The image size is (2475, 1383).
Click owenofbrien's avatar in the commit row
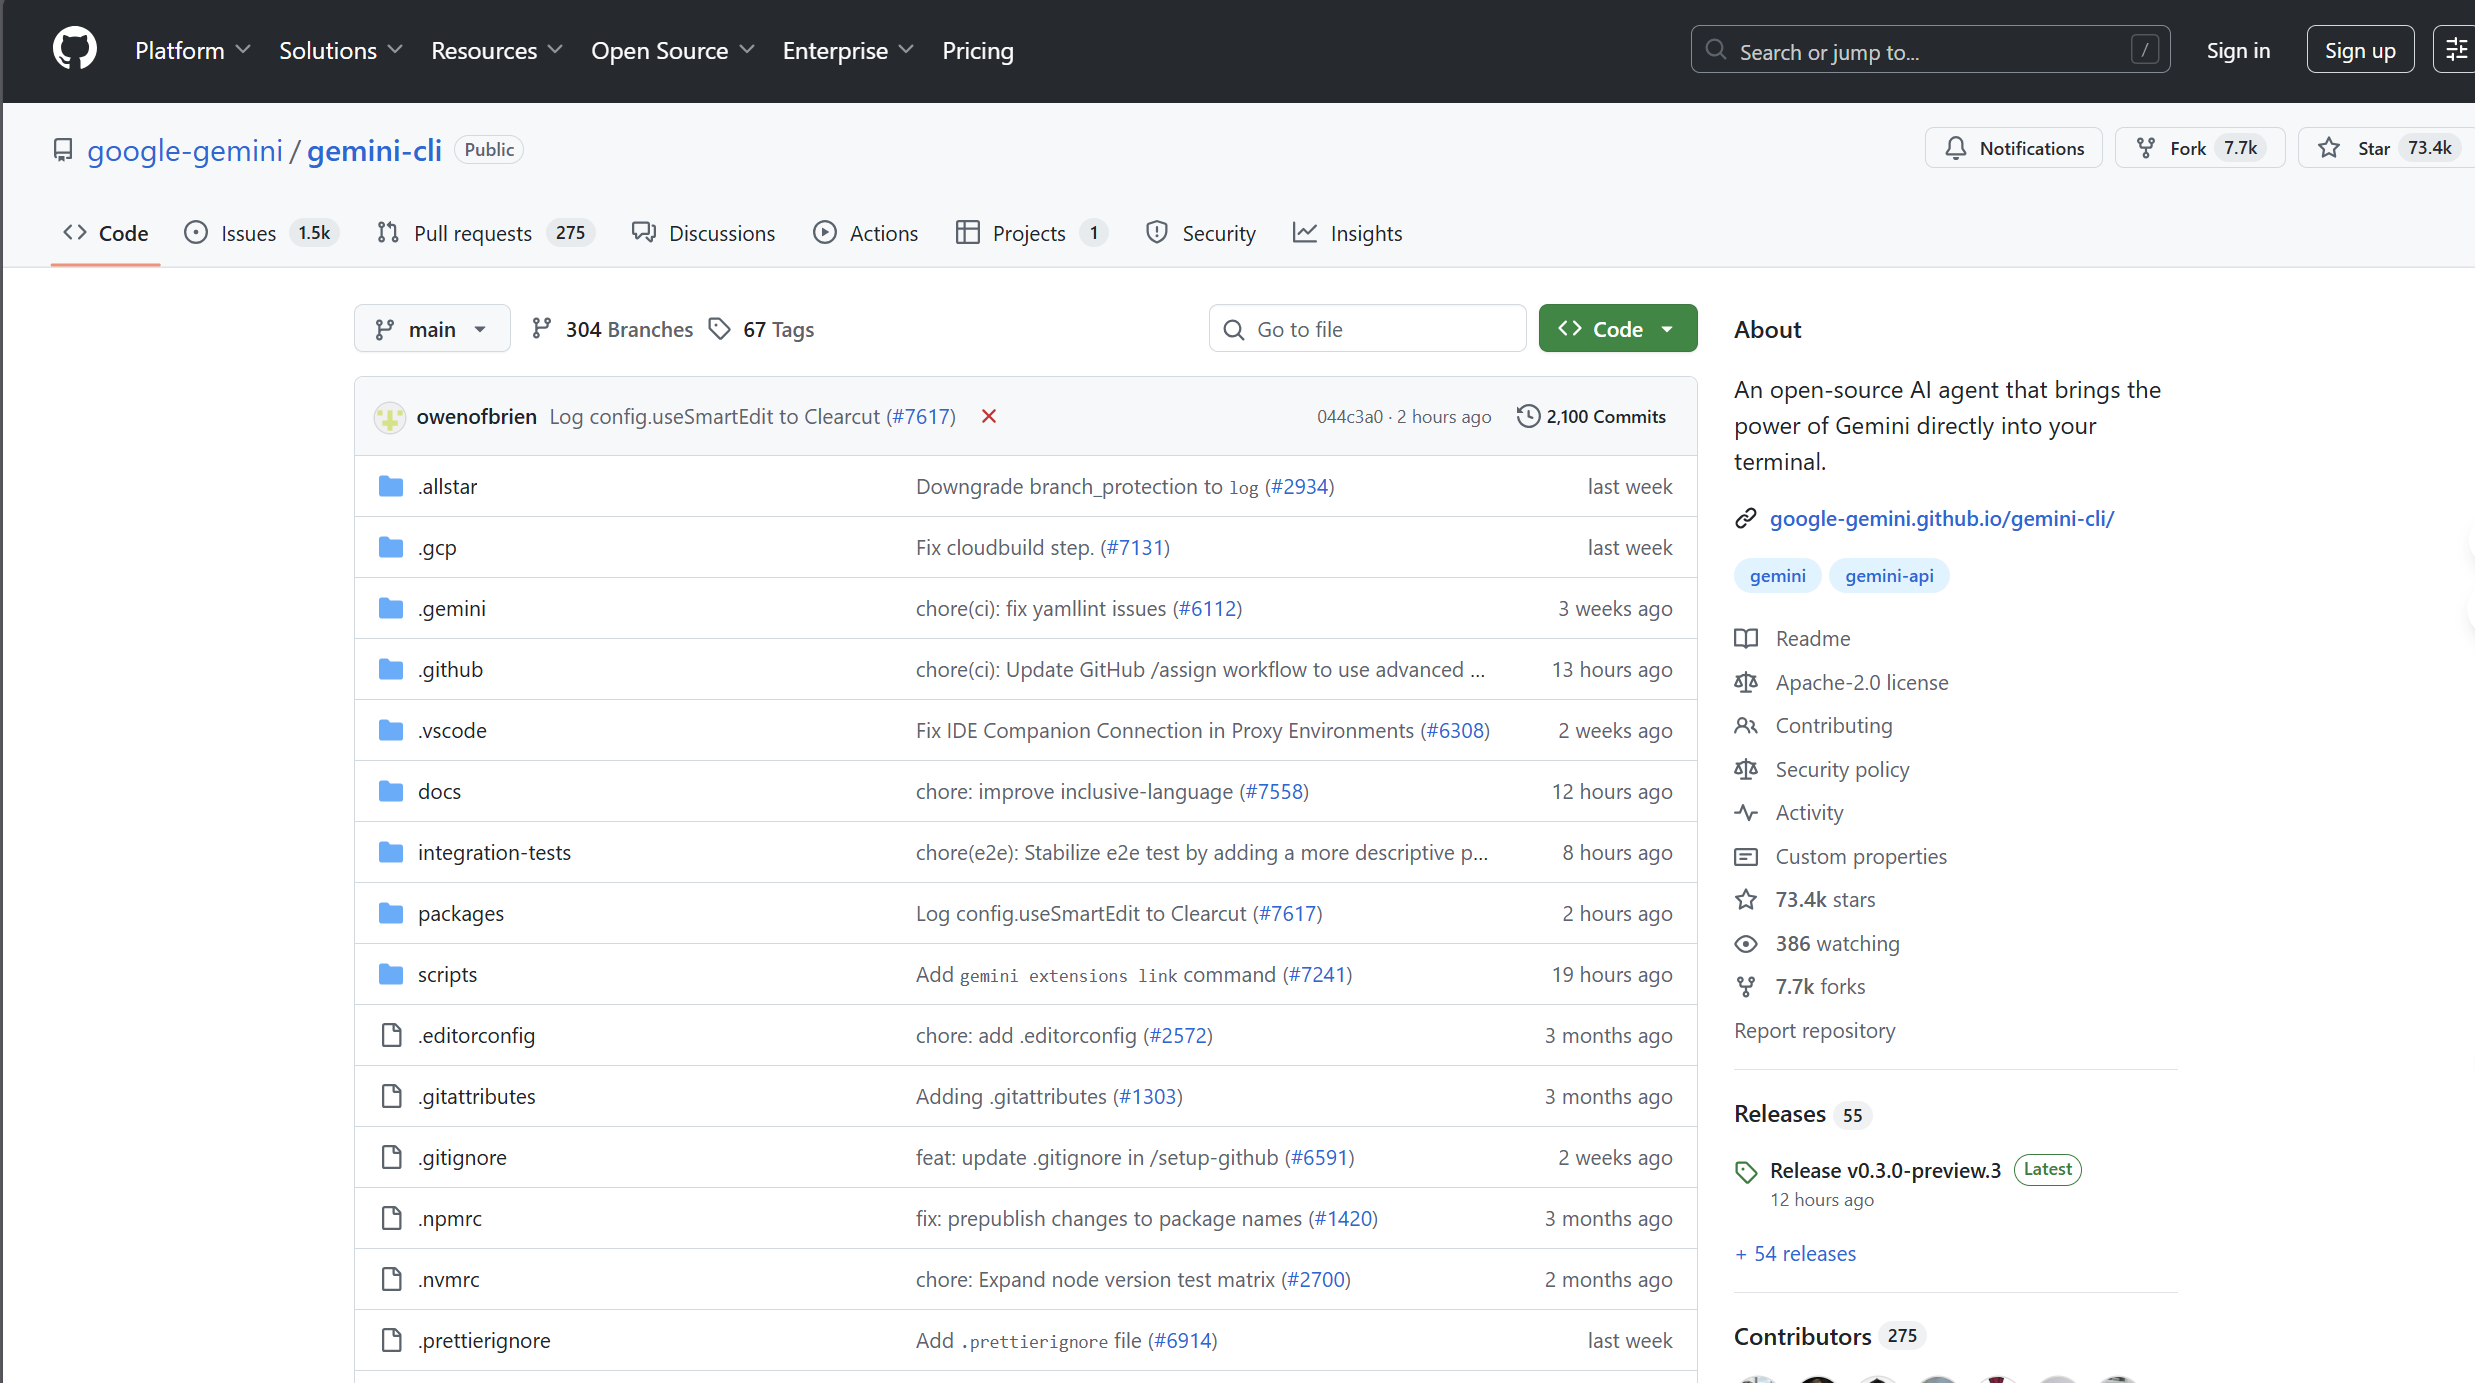point(389,417)
